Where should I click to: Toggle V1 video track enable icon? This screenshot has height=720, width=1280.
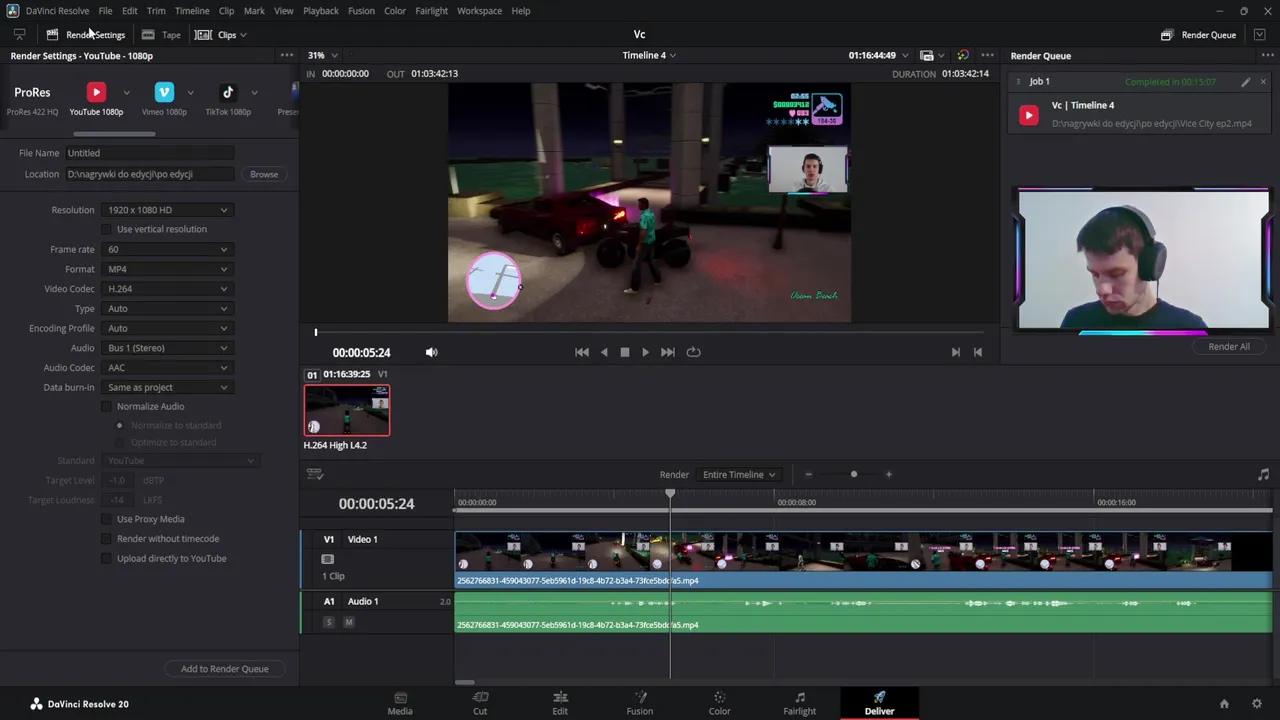[x=327, y=559]
